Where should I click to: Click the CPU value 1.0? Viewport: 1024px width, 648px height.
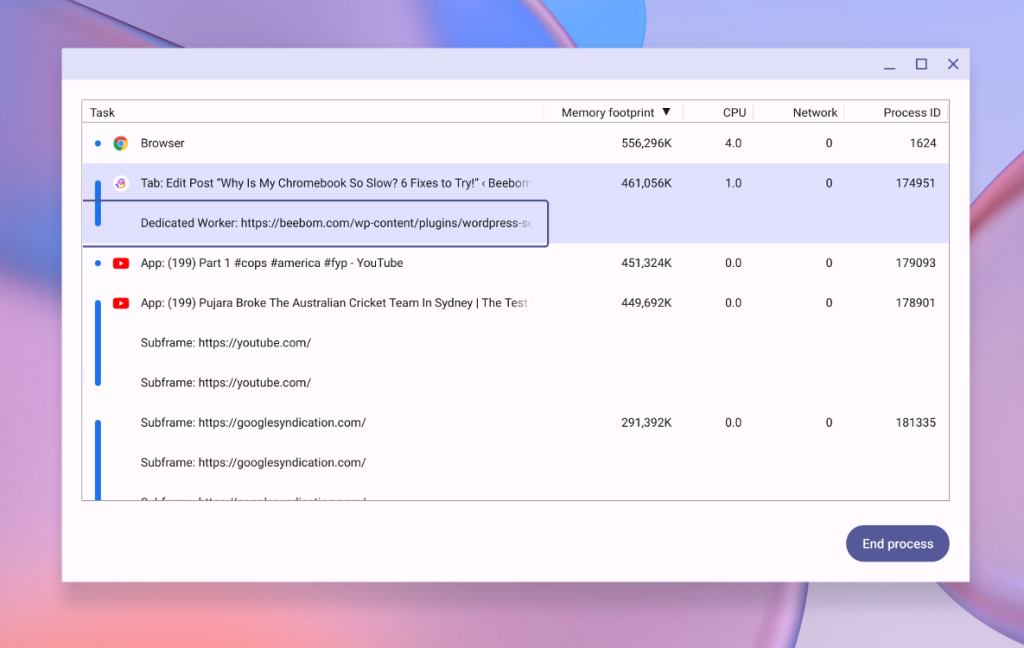[733, 183]
